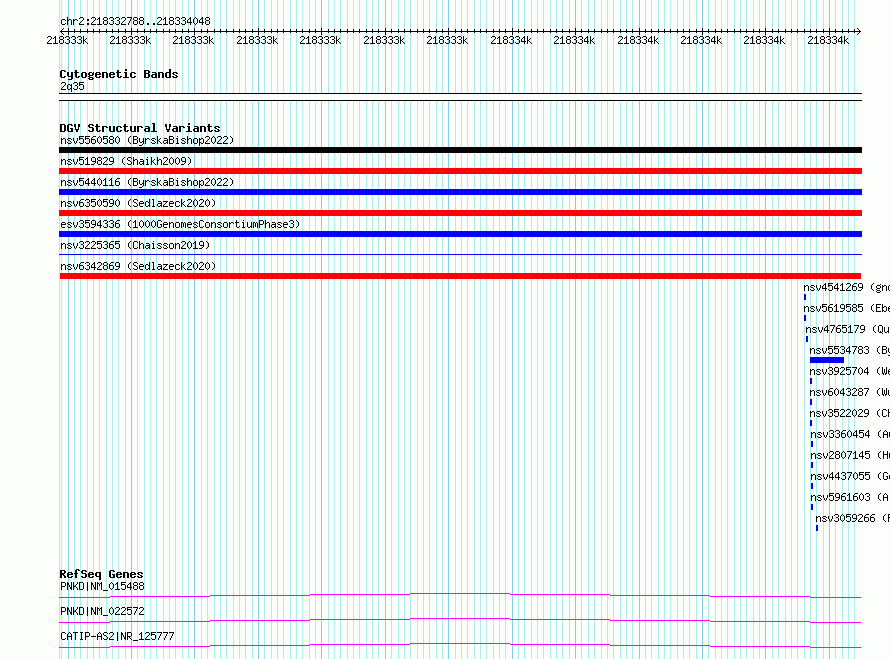Click the 2q35 cytogenetic band label
This screenshot has height=659, width=890.
point(72,86)
